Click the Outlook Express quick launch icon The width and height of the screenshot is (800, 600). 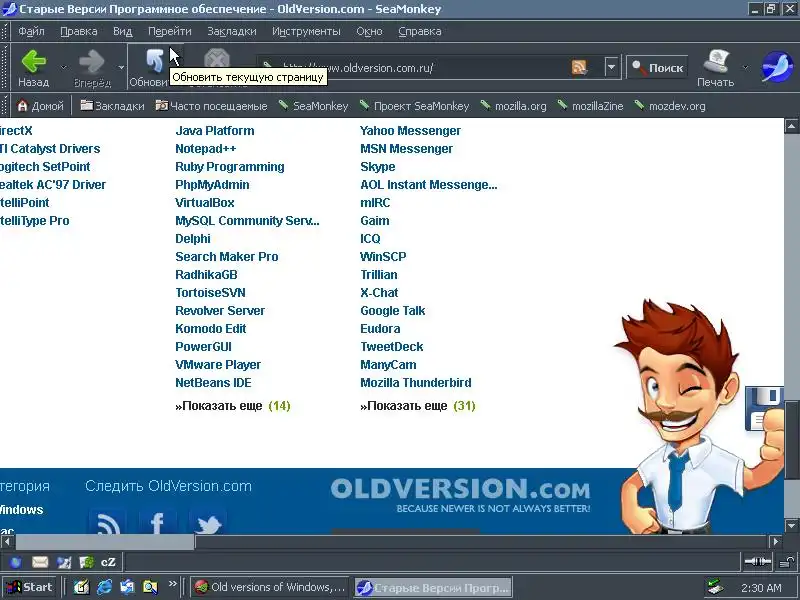[127, 587]
